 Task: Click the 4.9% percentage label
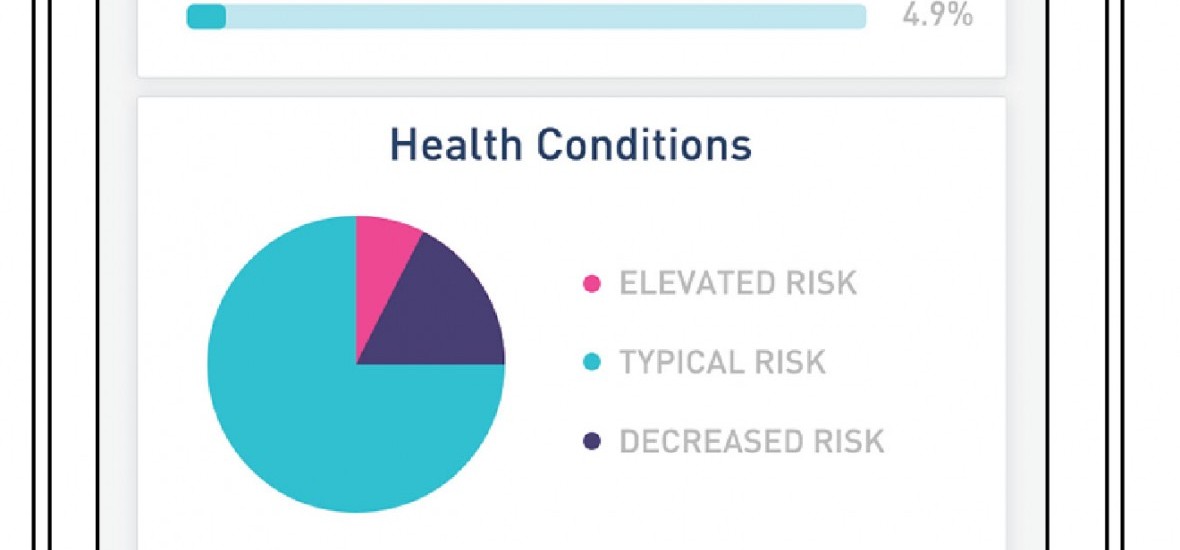[937, 16]
